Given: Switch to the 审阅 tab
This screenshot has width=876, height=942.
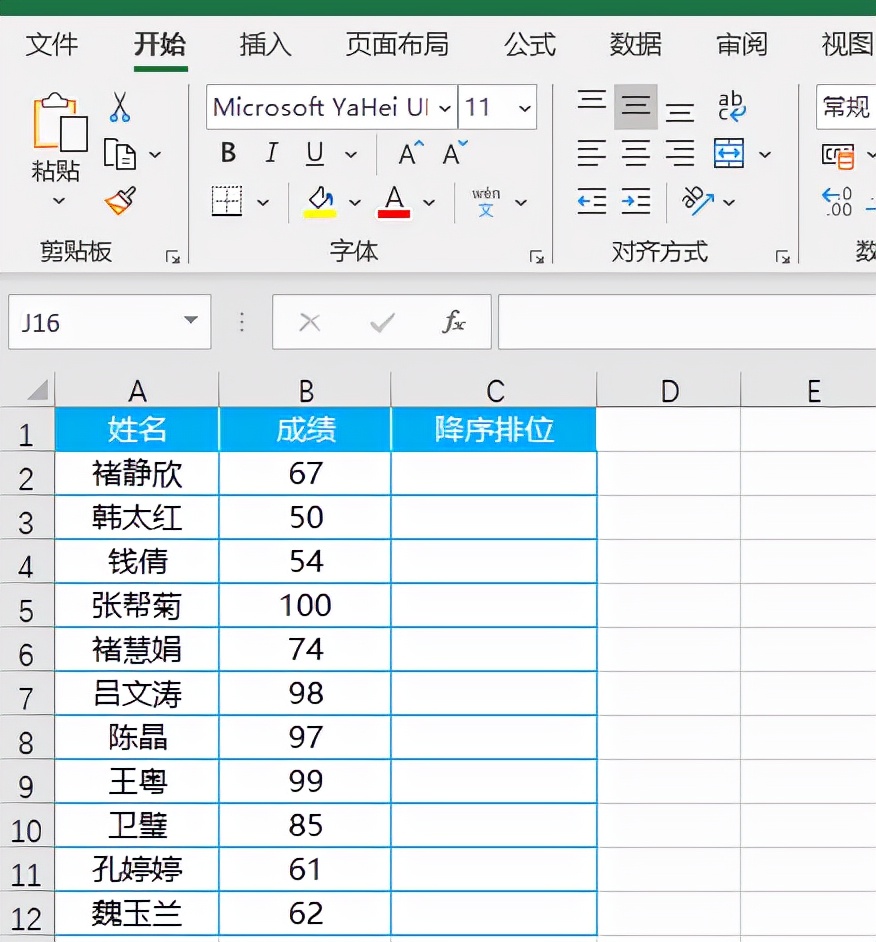Looking at the screenshot, I should pos(742,44).
